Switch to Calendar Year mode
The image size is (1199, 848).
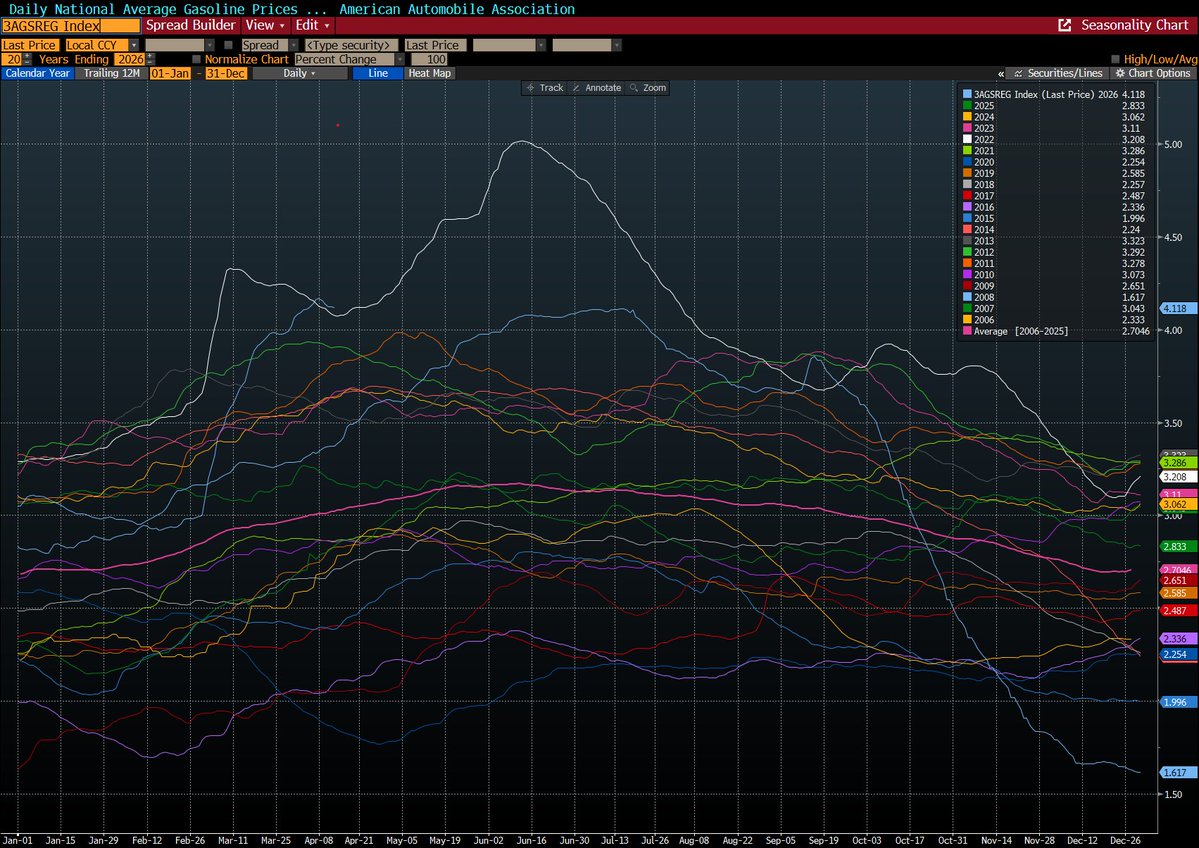tap(37, 73)
